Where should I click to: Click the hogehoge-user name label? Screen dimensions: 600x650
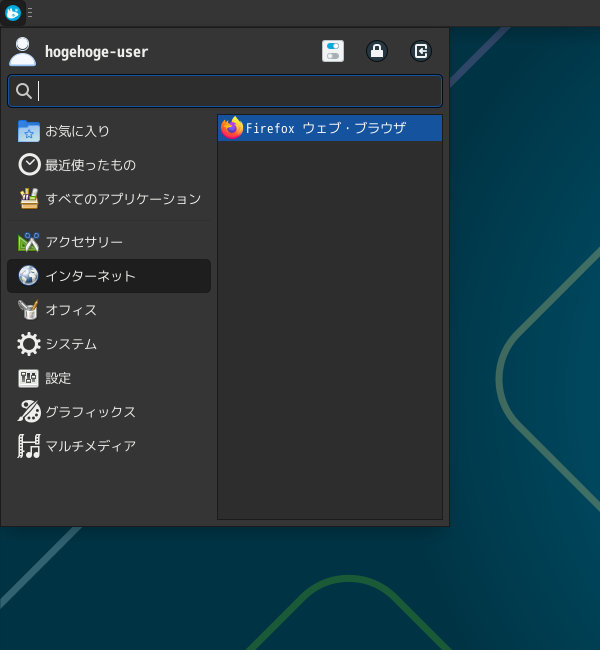coord(96,52)
